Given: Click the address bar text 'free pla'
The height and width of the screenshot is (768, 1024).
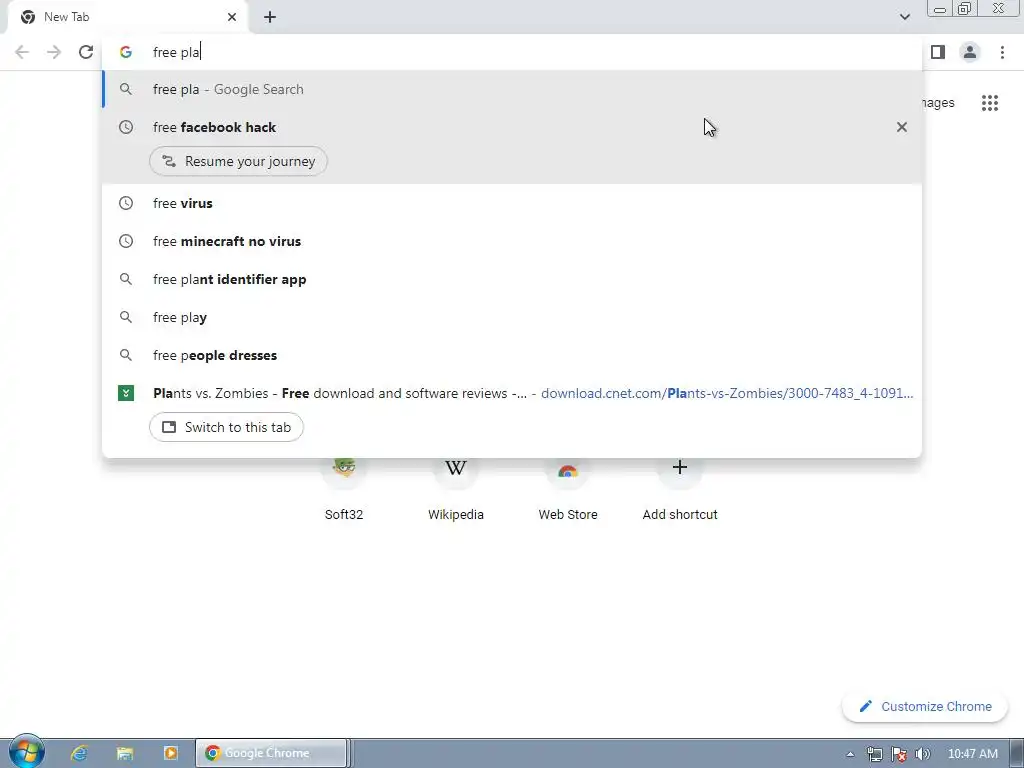Looking at the screenshot, I should [x=176, y=52].
